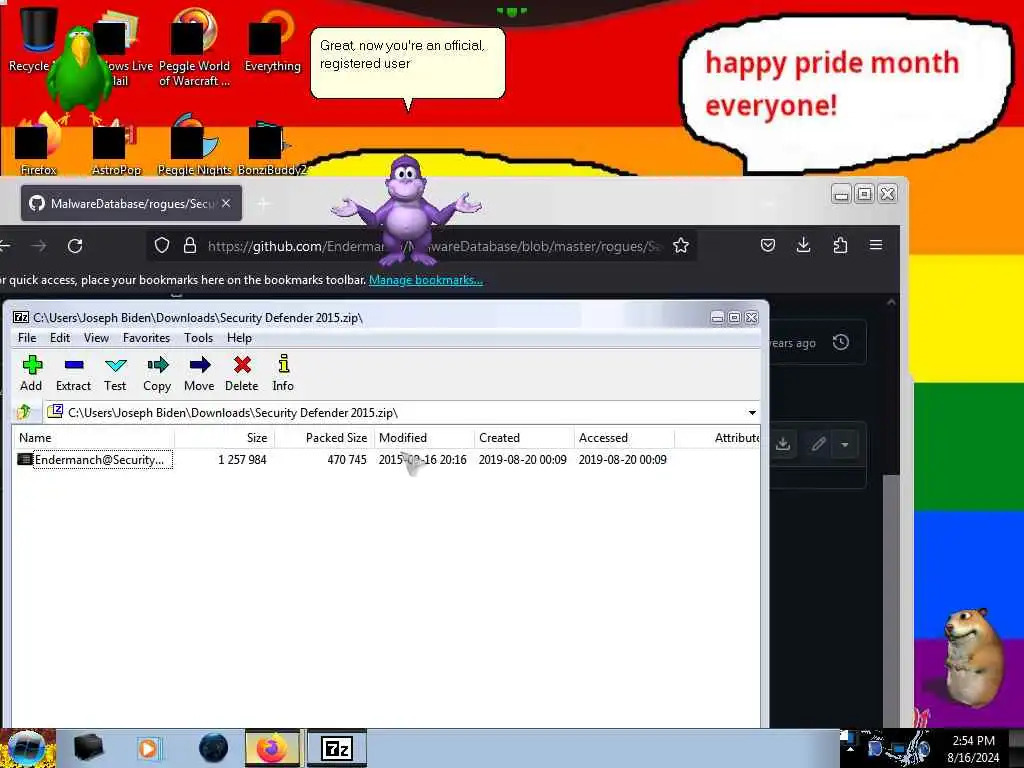1024x768 pixels.
Task: Open media player taskbar icon
Action: click(x=149, y=748)
